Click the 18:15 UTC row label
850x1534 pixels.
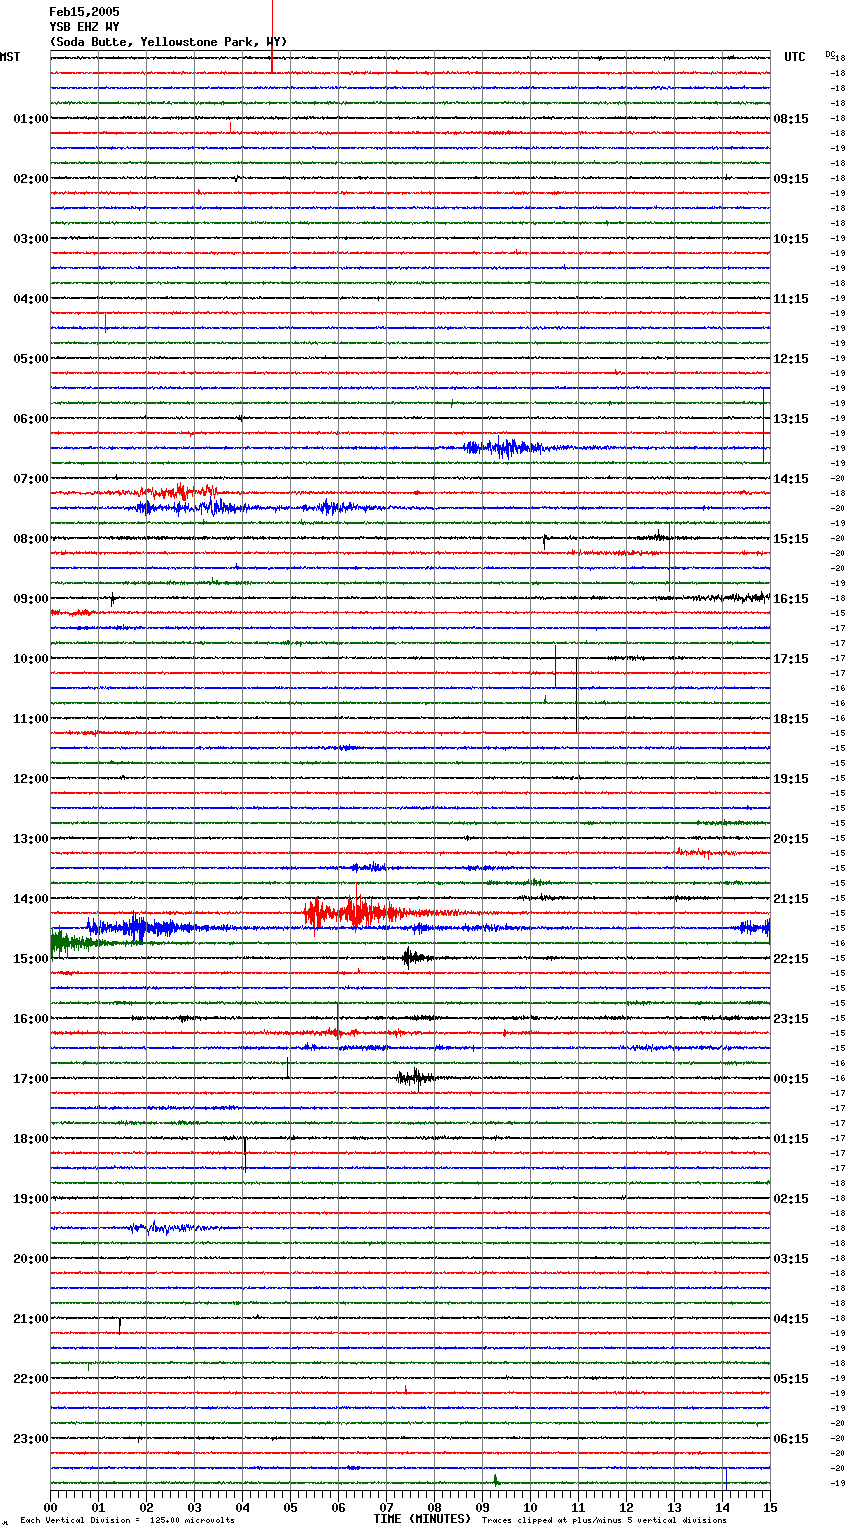point(791,719)
